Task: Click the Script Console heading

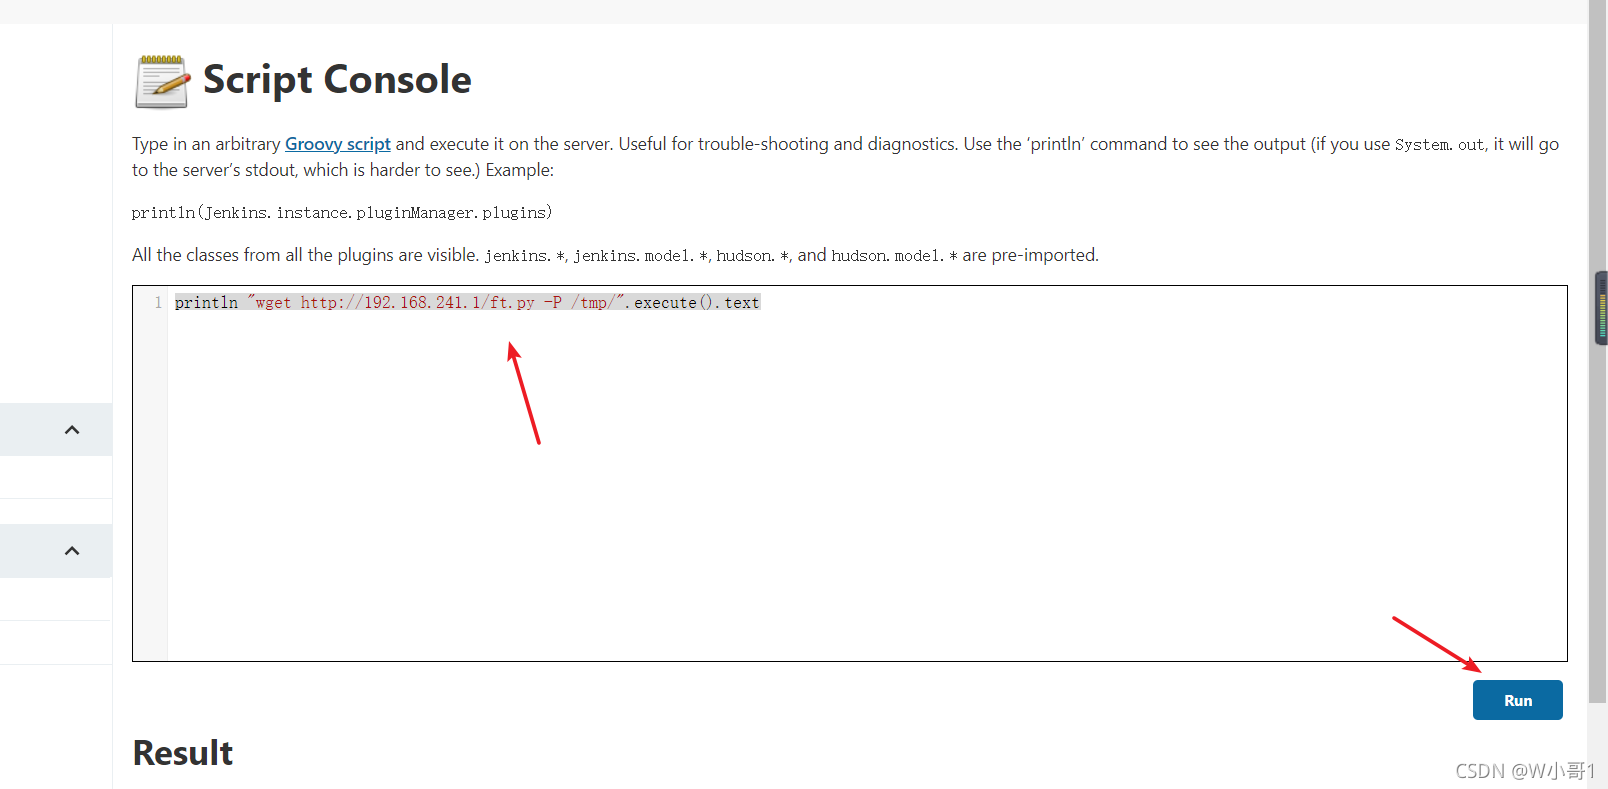Action: coord(337,80)
